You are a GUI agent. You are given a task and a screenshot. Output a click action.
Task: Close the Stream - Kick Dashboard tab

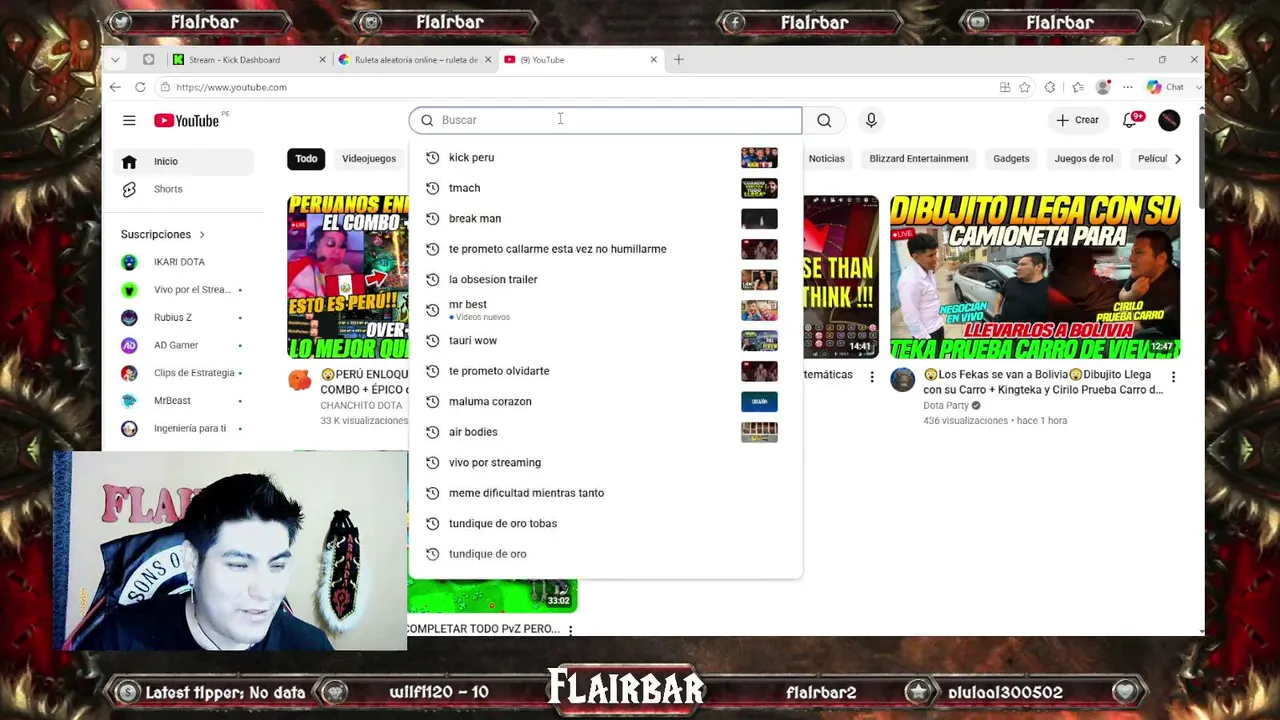click(x=322, y=60)
